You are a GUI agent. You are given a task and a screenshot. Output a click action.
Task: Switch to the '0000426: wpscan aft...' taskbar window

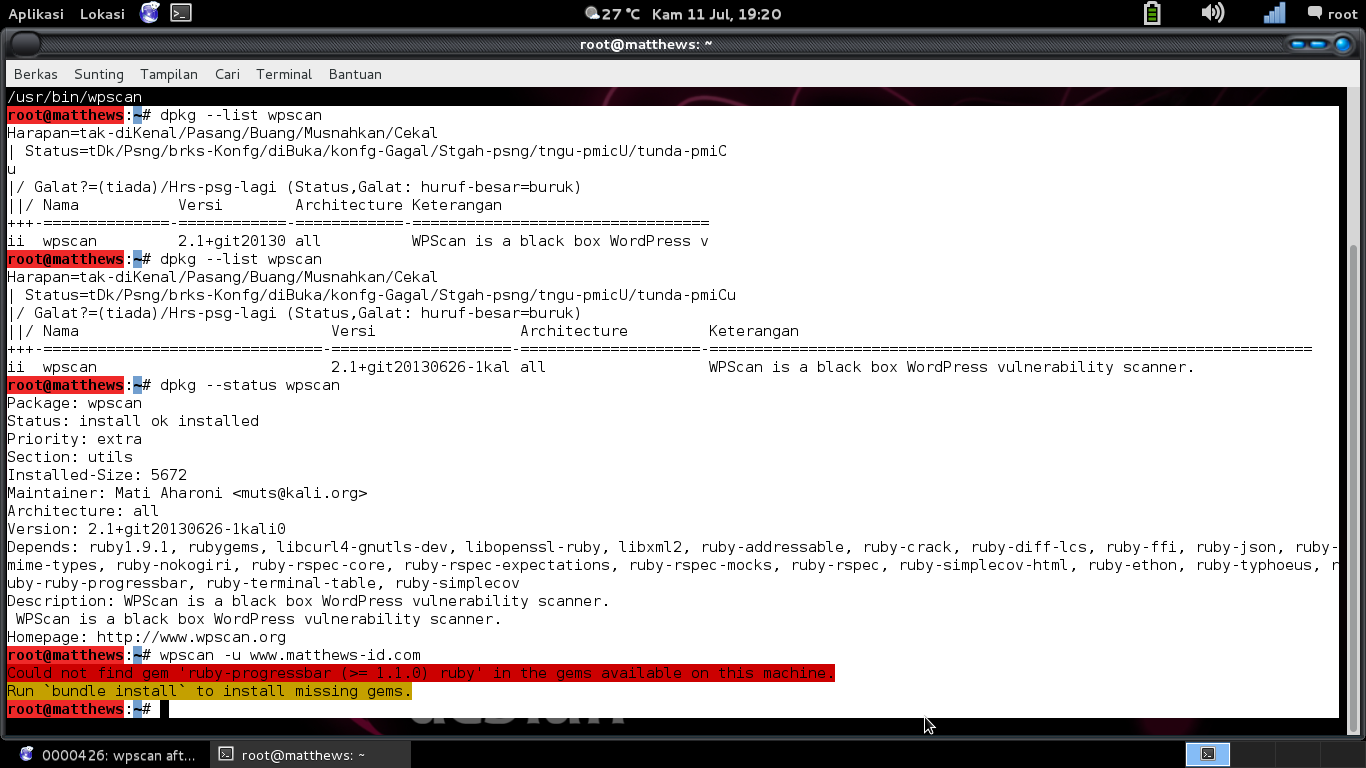click(x=108, y=755)
